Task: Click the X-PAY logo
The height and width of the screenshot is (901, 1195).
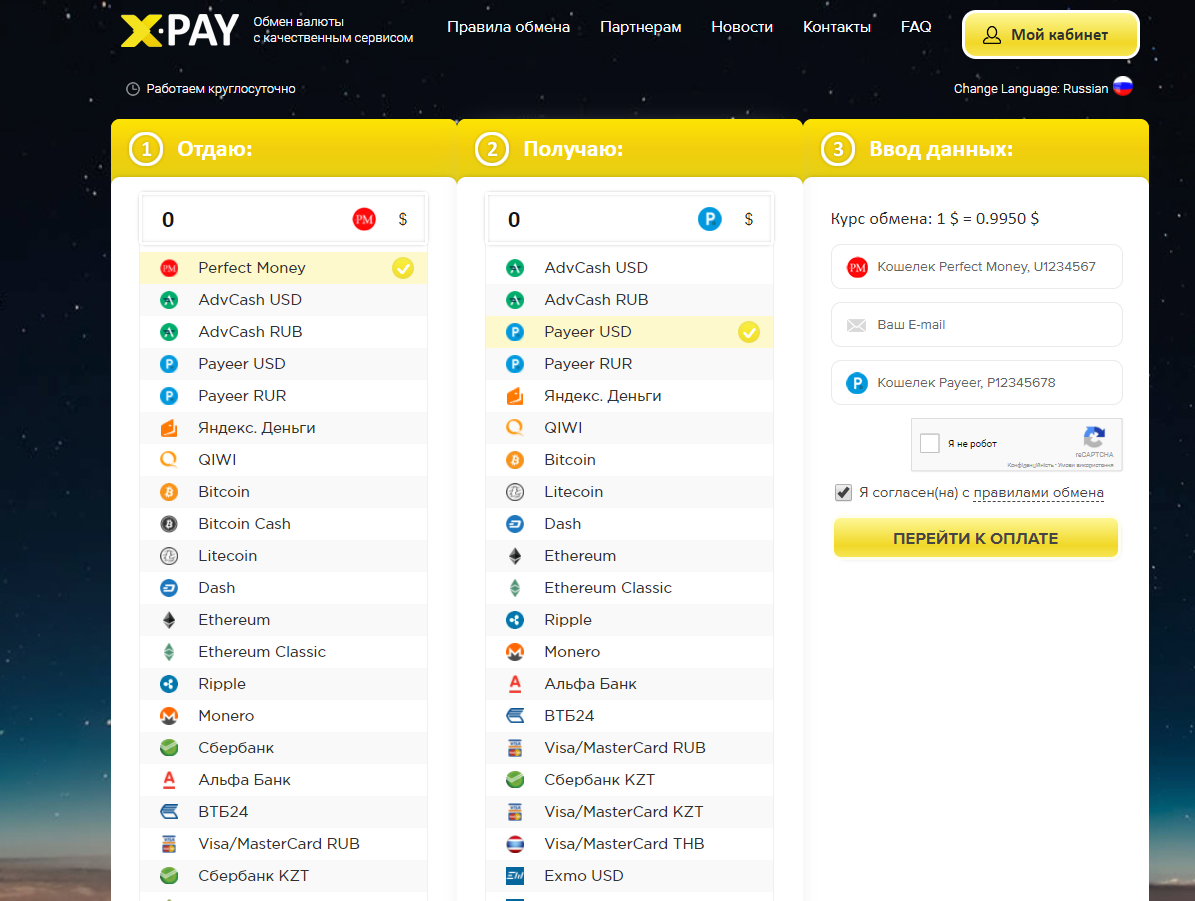Action: 180,30
